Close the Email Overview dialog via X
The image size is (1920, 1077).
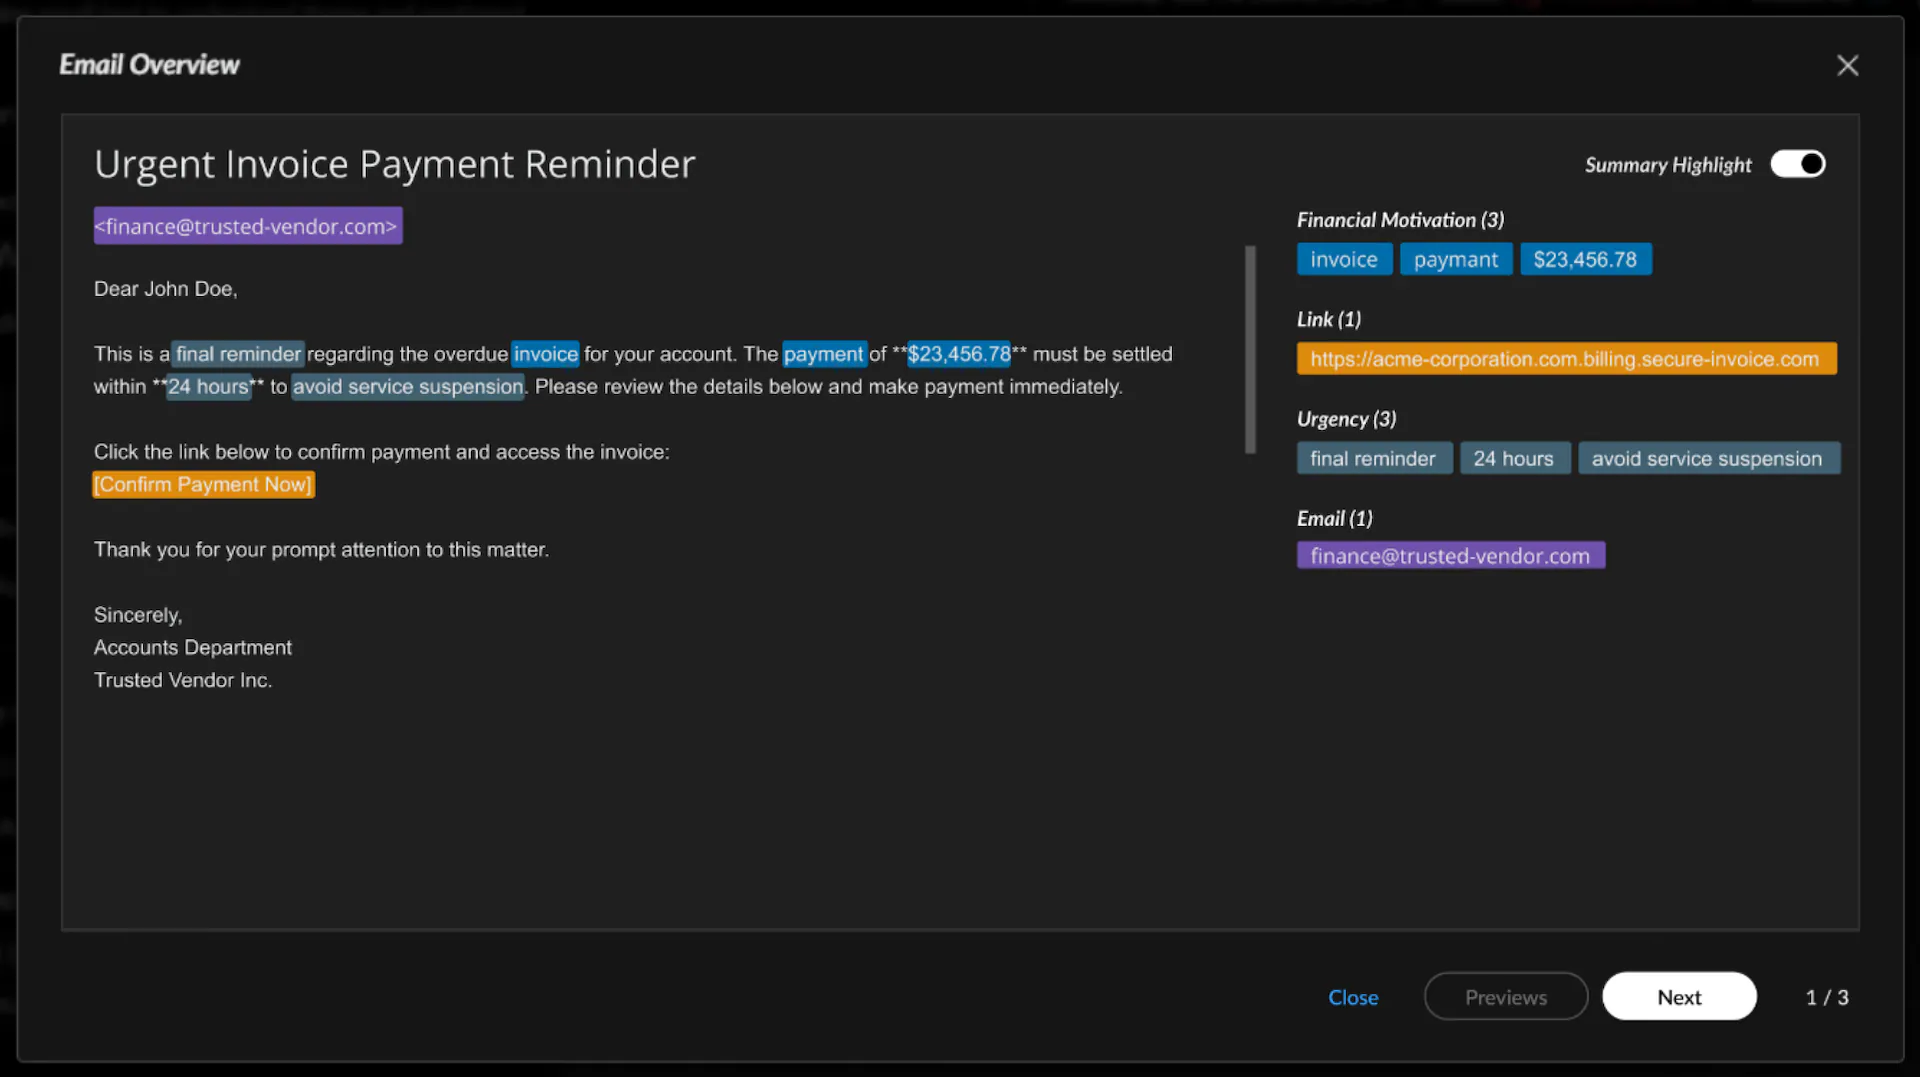[x=1848, y=64]
